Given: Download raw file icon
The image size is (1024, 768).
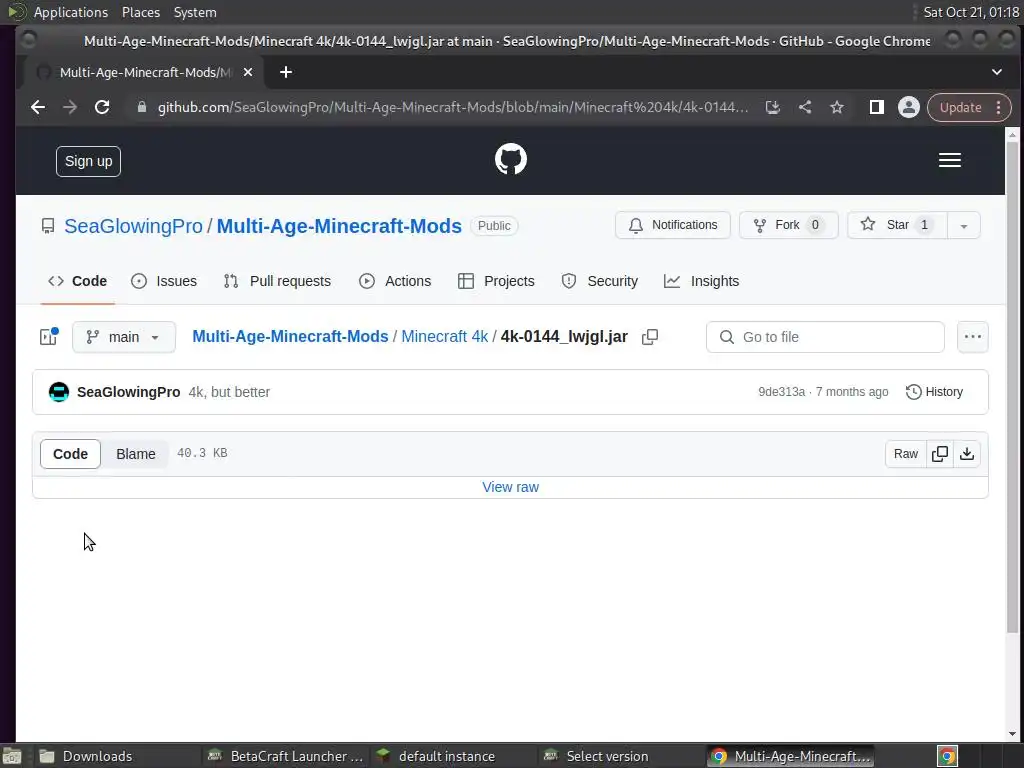Looking at the screenshot, I should [967, 454].
